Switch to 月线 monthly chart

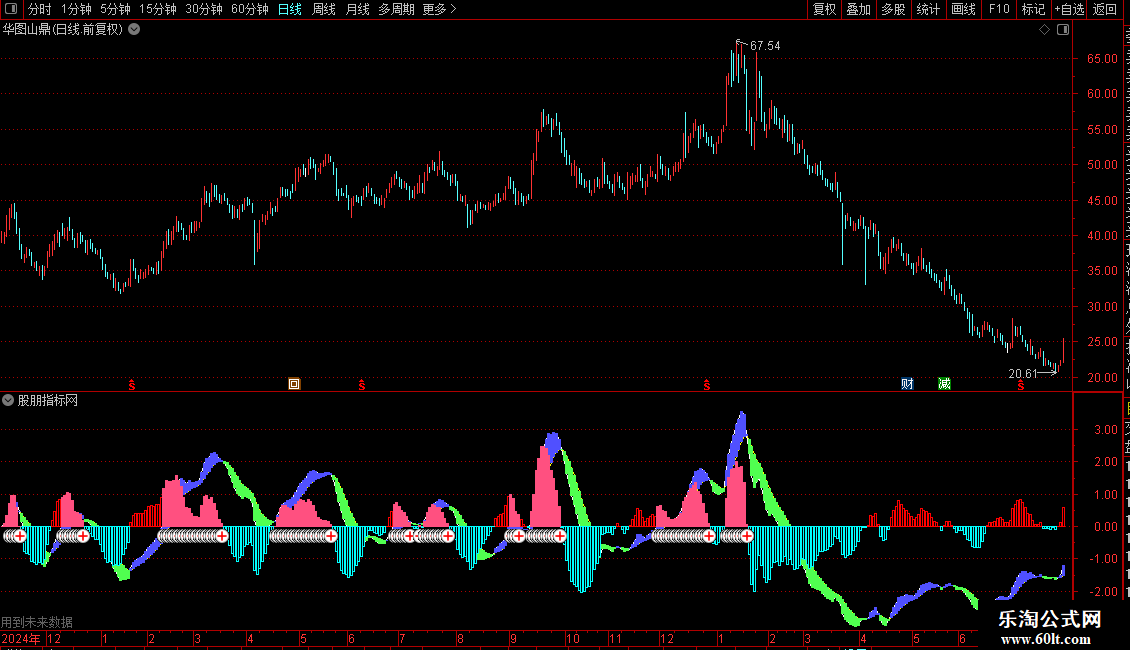tap(357, 9)
